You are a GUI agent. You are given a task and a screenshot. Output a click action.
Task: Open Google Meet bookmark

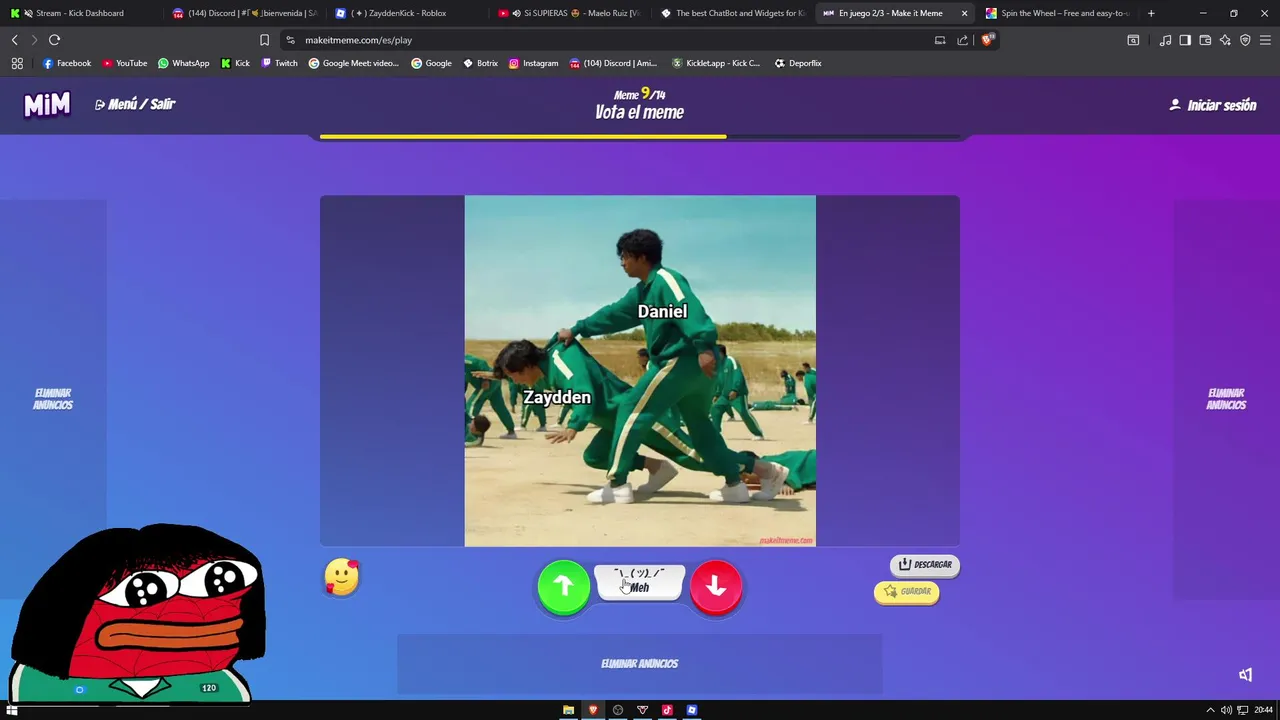(354, 63)
